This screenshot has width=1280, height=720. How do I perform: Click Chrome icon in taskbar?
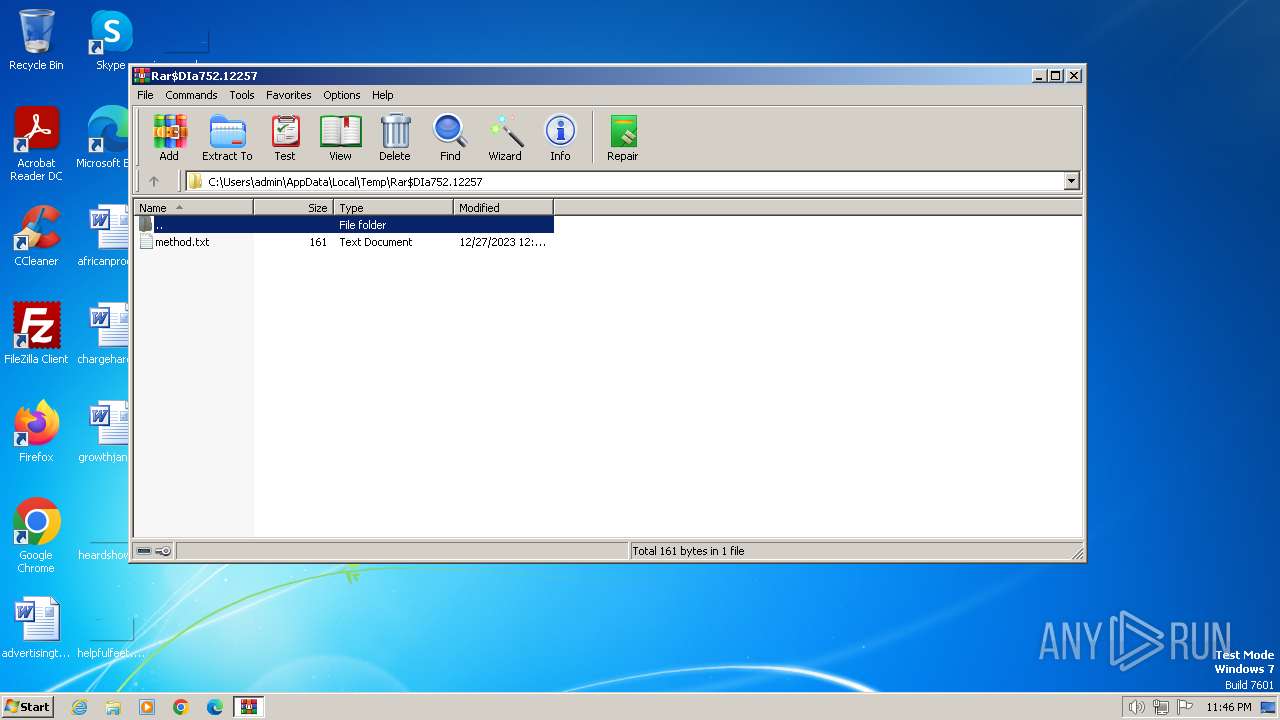(x=181, y=707)
